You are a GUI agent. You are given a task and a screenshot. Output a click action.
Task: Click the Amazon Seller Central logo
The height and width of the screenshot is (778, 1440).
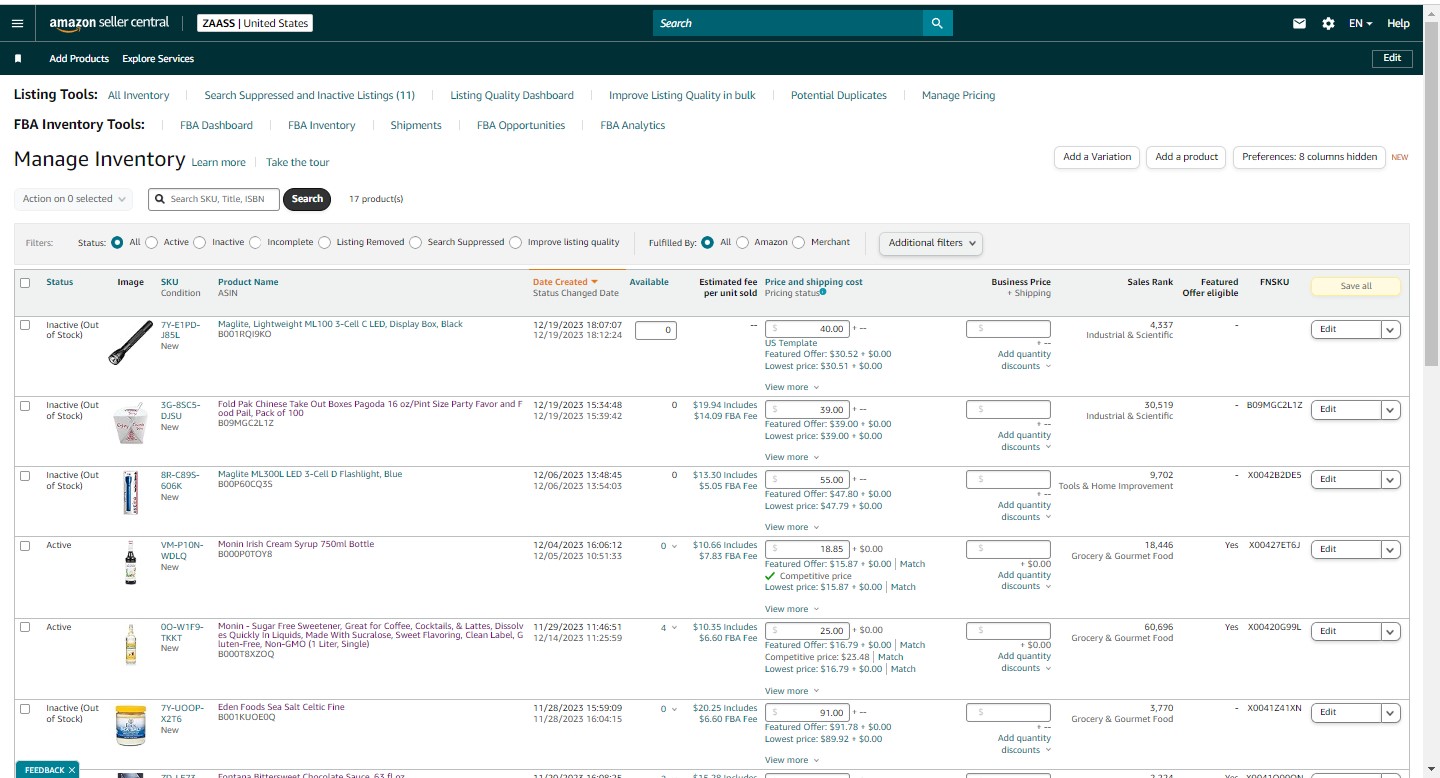(x=109, y=23)
